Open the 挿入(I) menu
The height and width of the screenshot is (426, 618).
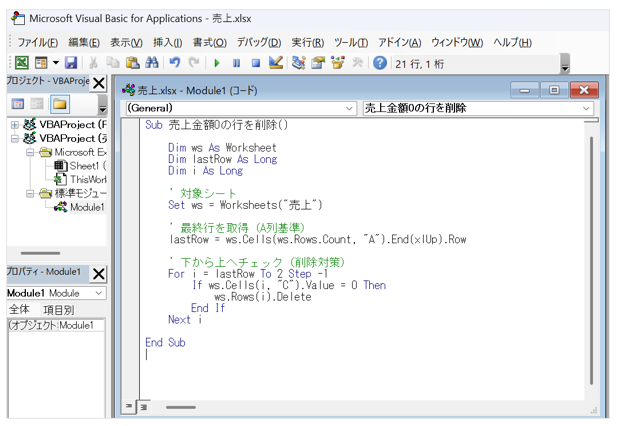(168, 43)
